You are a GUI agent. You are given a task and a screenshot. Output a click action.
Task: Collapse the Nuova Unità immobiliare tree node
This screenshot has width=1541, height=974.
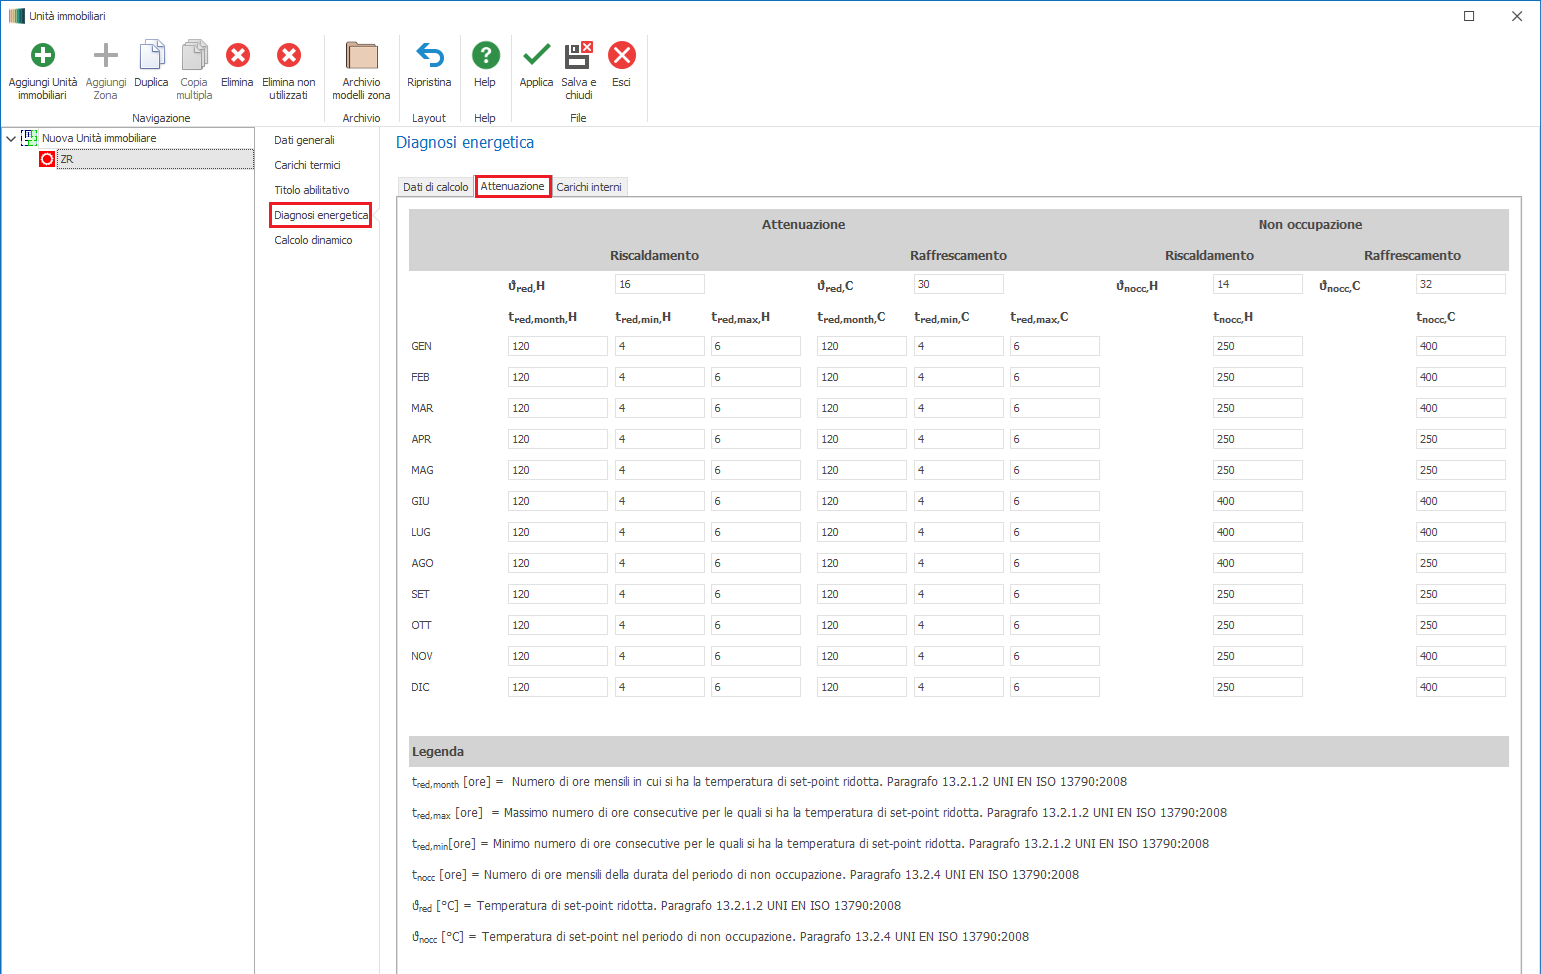[11, 139]
